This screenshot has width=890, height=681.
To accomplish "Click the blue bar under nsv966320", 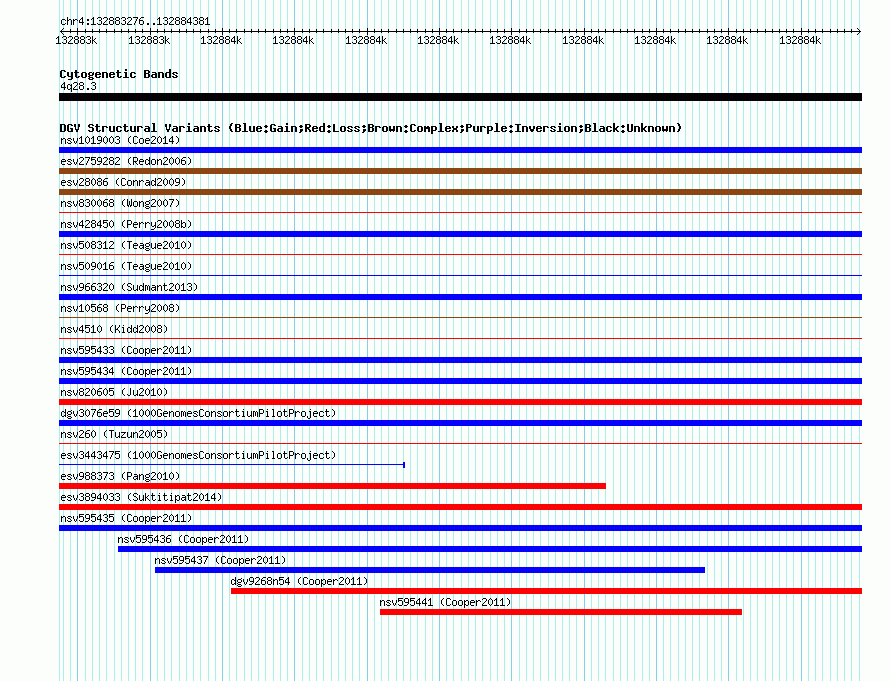I will point(460,297).
